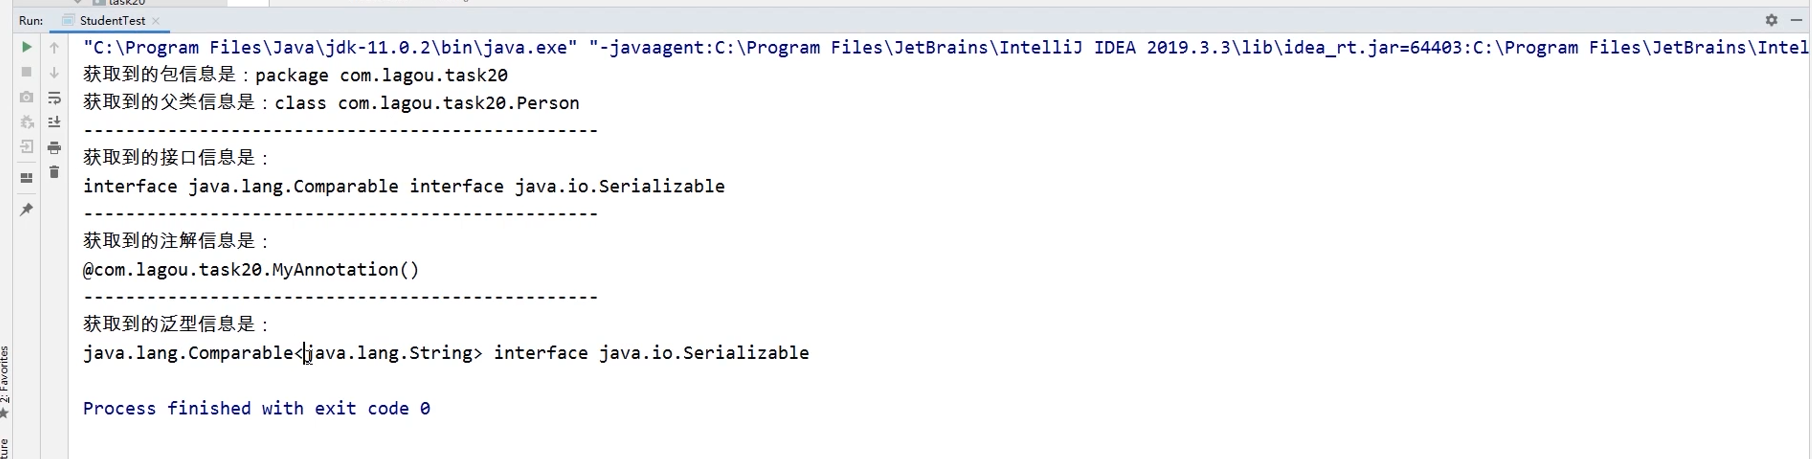Click the 'Process finished with exit code 0' text
This screenshot has width=1812, height=459.
tap(257, 408)
